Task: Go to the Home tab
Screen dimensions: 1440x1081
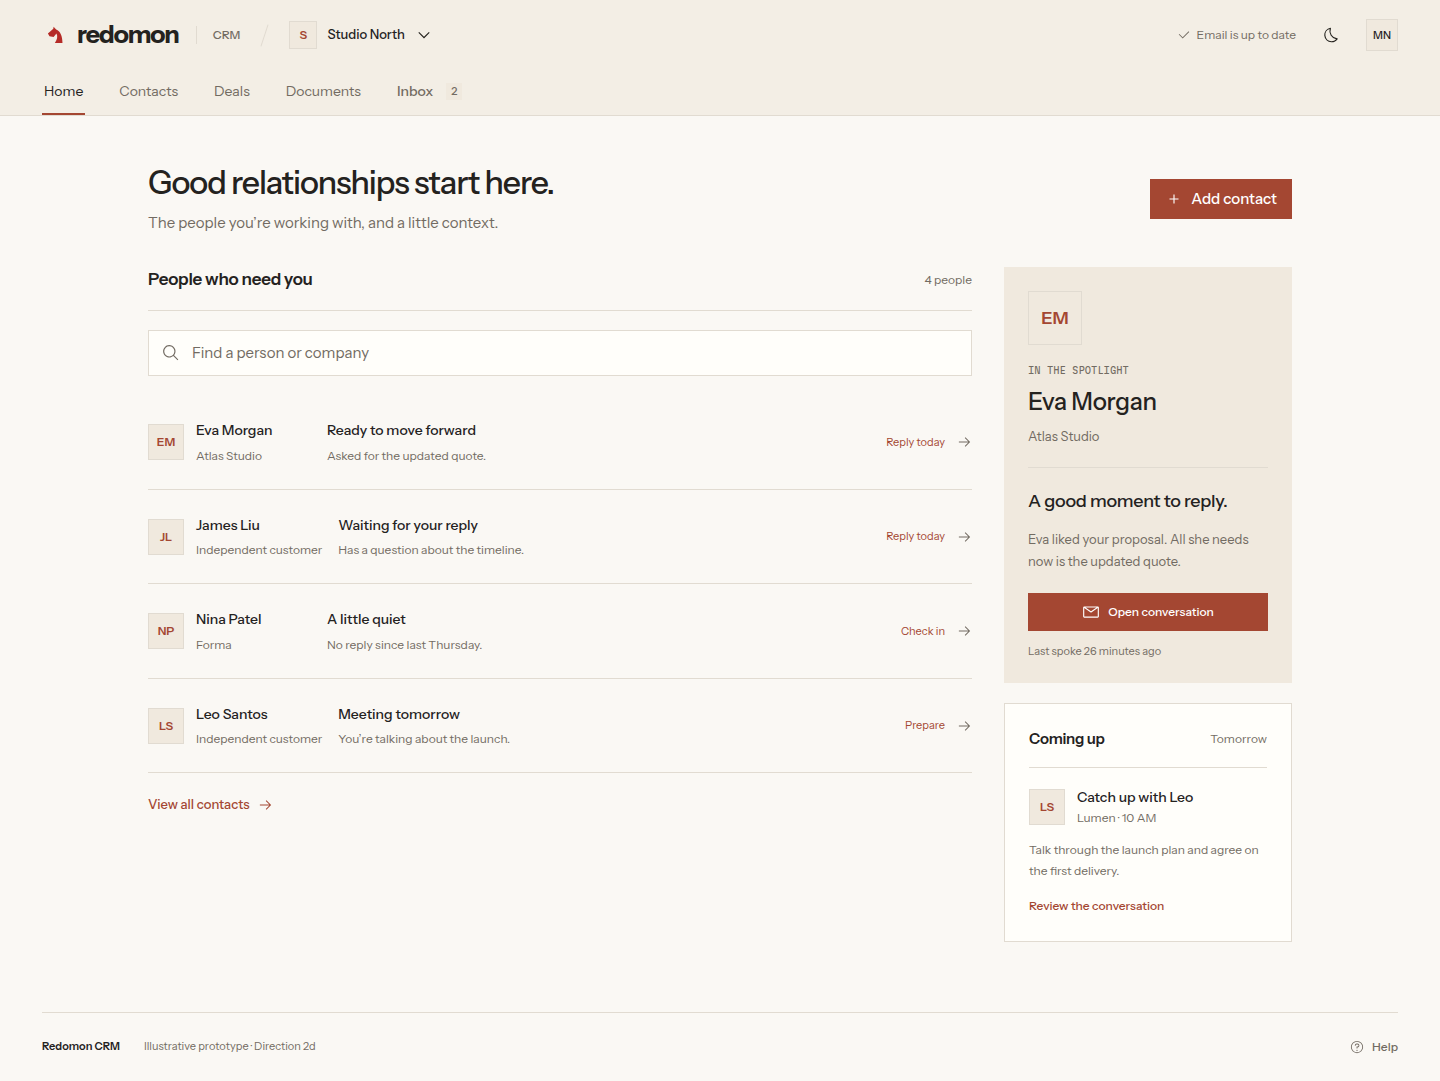Action: tap(64, 91)
